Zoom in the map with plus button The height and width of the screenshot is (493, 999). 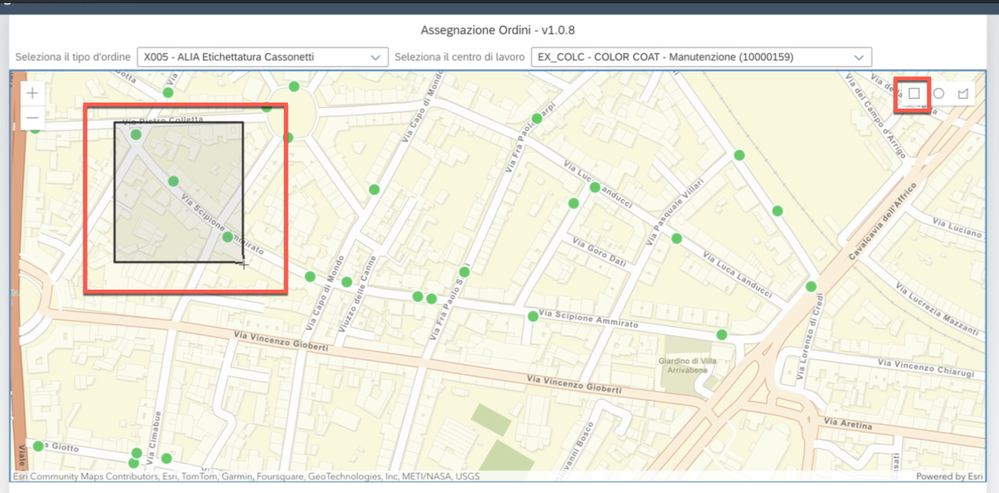click(x=32, y=94)
